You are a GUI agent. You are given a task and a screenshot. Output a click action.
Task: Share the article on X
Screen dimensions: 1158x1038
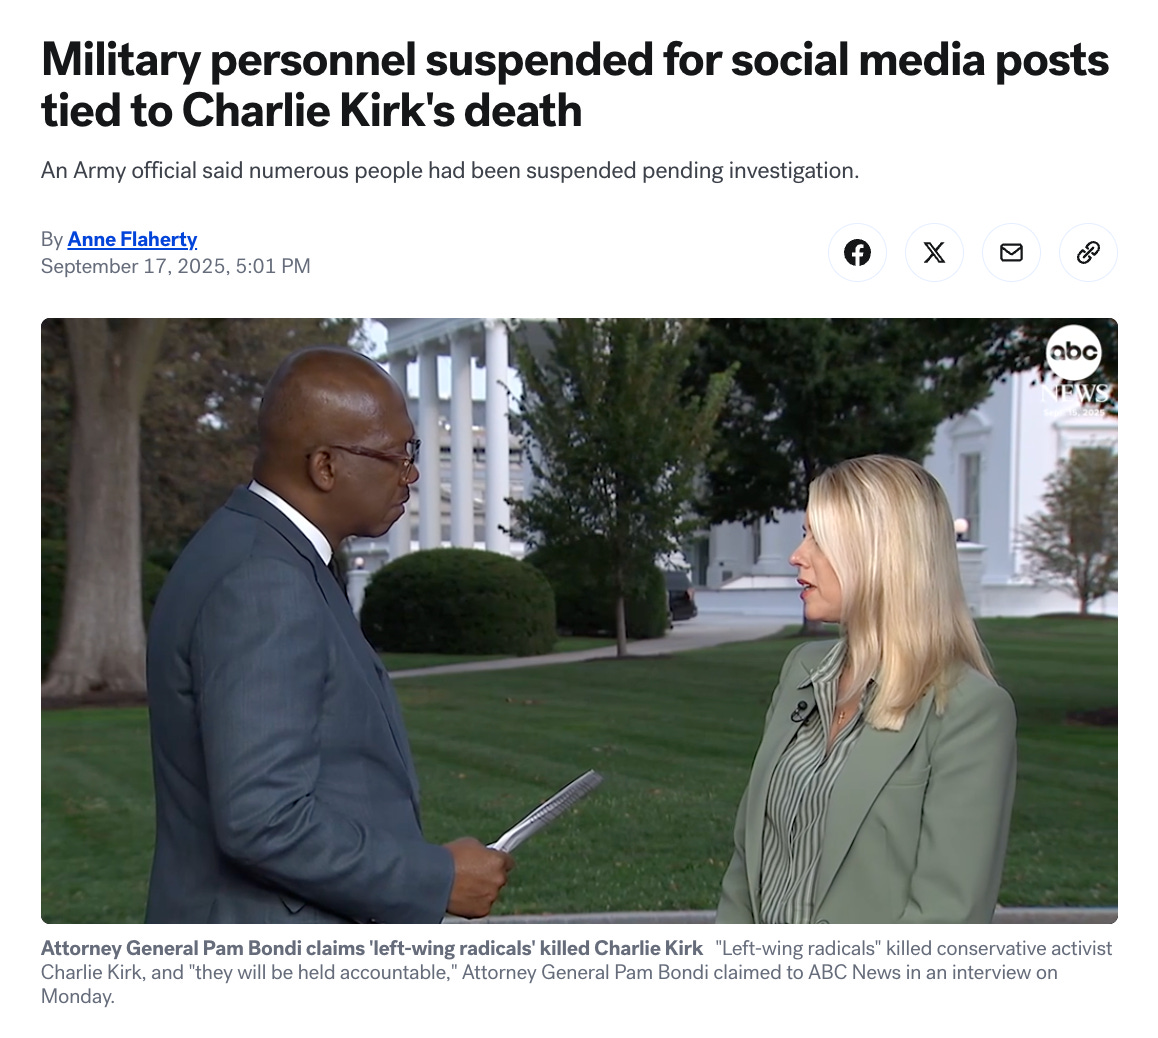(934, 252)
